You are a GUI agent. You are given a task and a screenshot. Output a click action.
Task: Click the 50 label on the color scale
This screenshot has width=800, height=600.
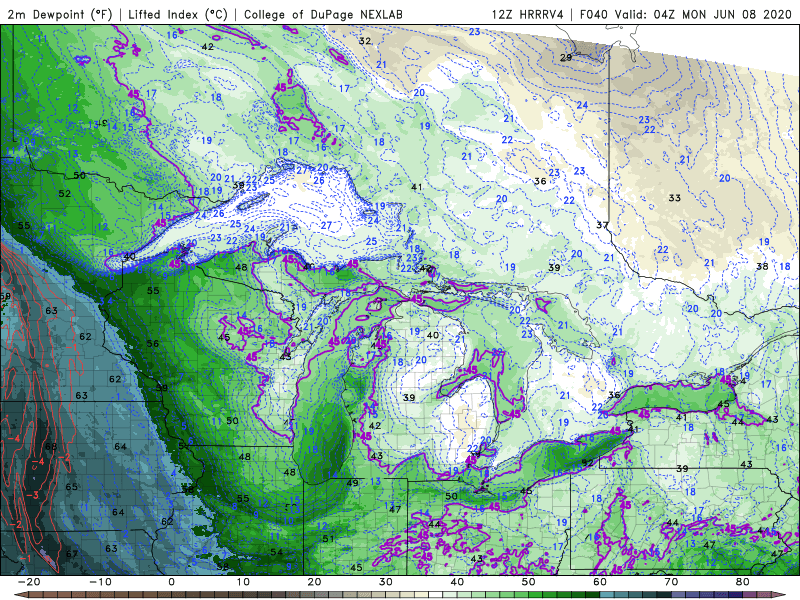[x=529, y=582]
